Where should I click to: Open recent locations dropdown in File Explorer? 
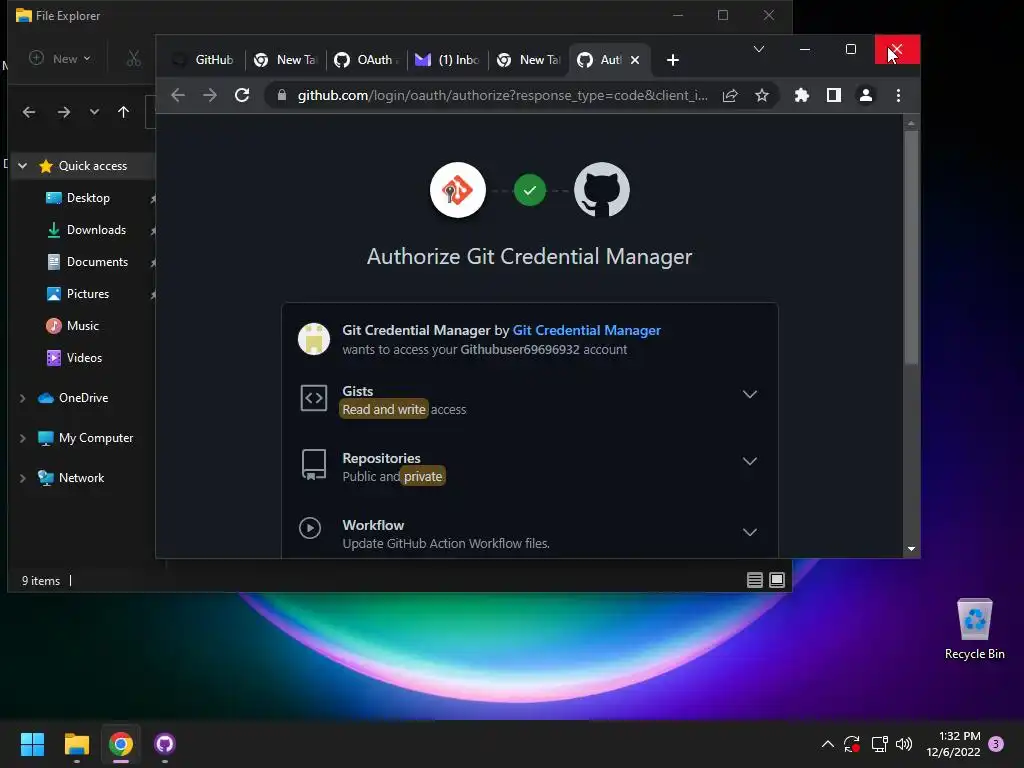[94, 112]
